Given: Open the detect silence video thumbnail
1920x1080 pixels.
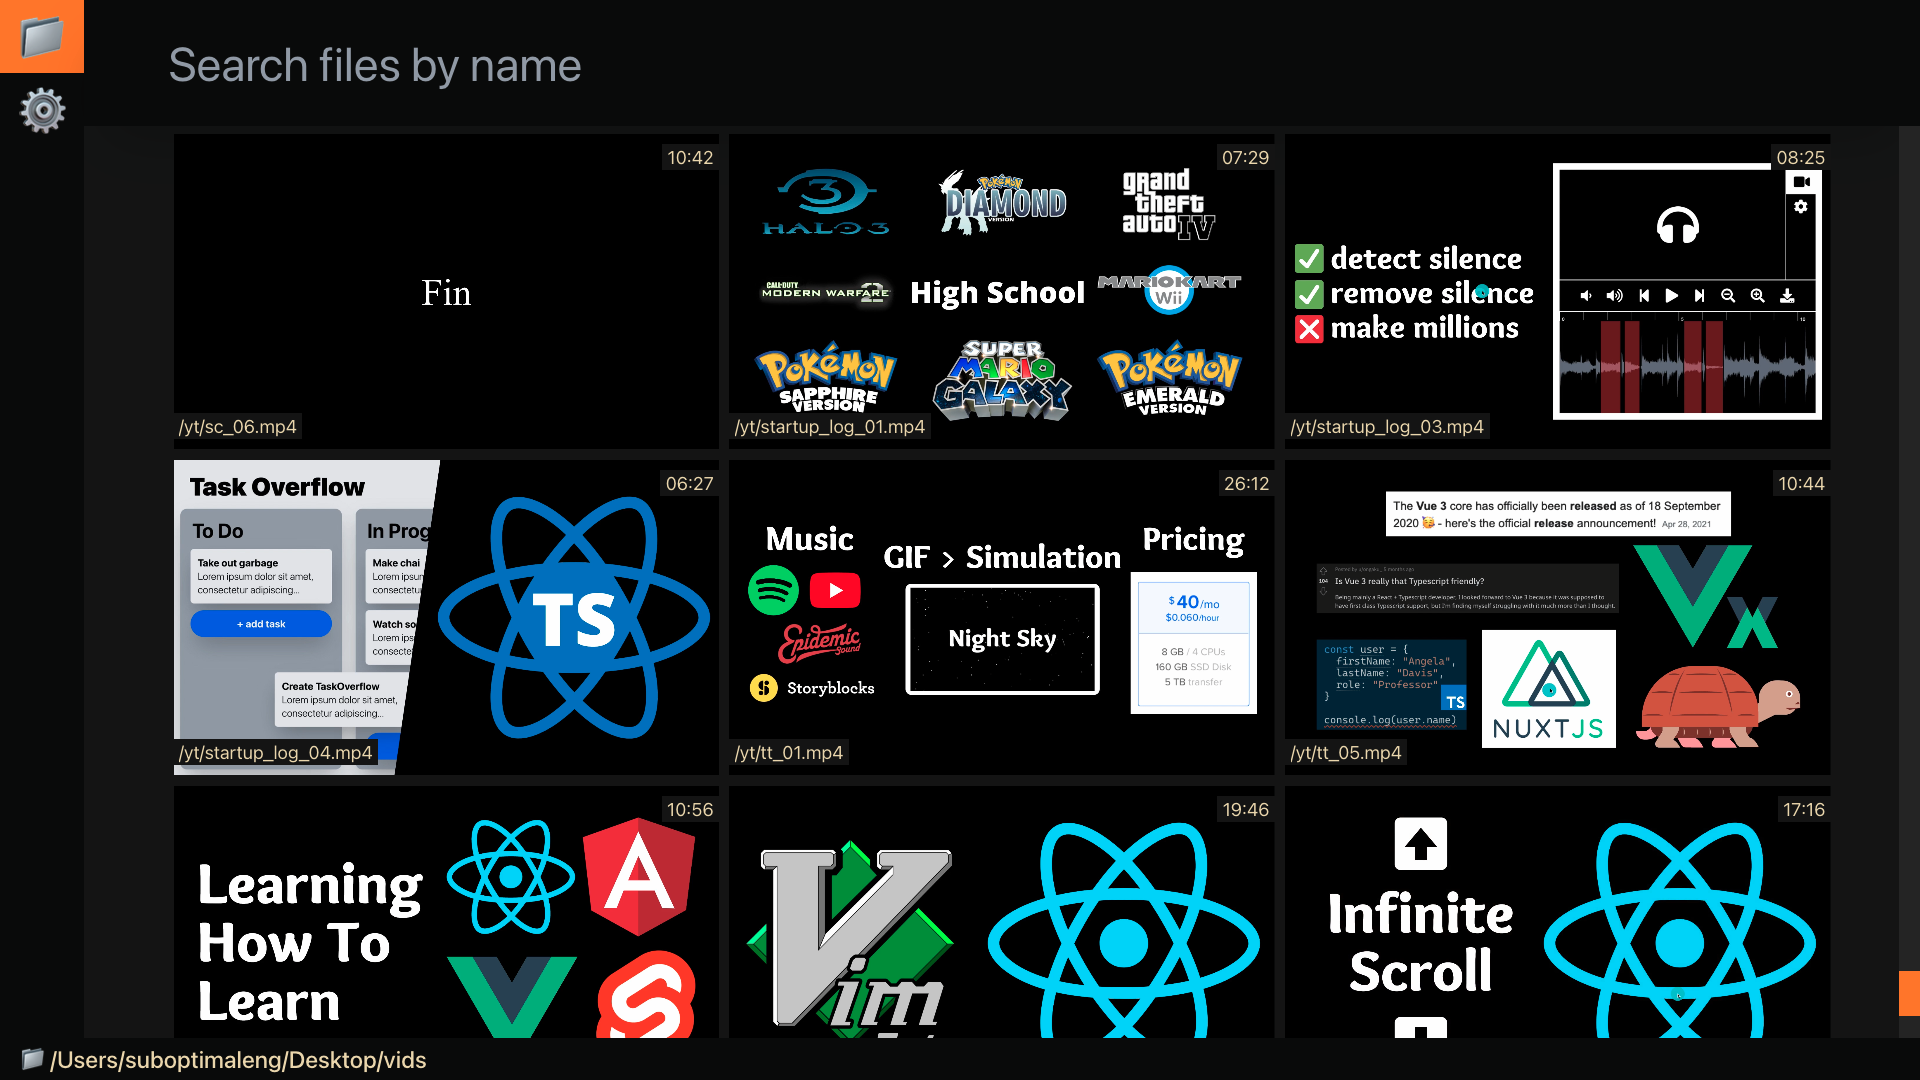Looking at the screenshot, I should (1557, 291).
